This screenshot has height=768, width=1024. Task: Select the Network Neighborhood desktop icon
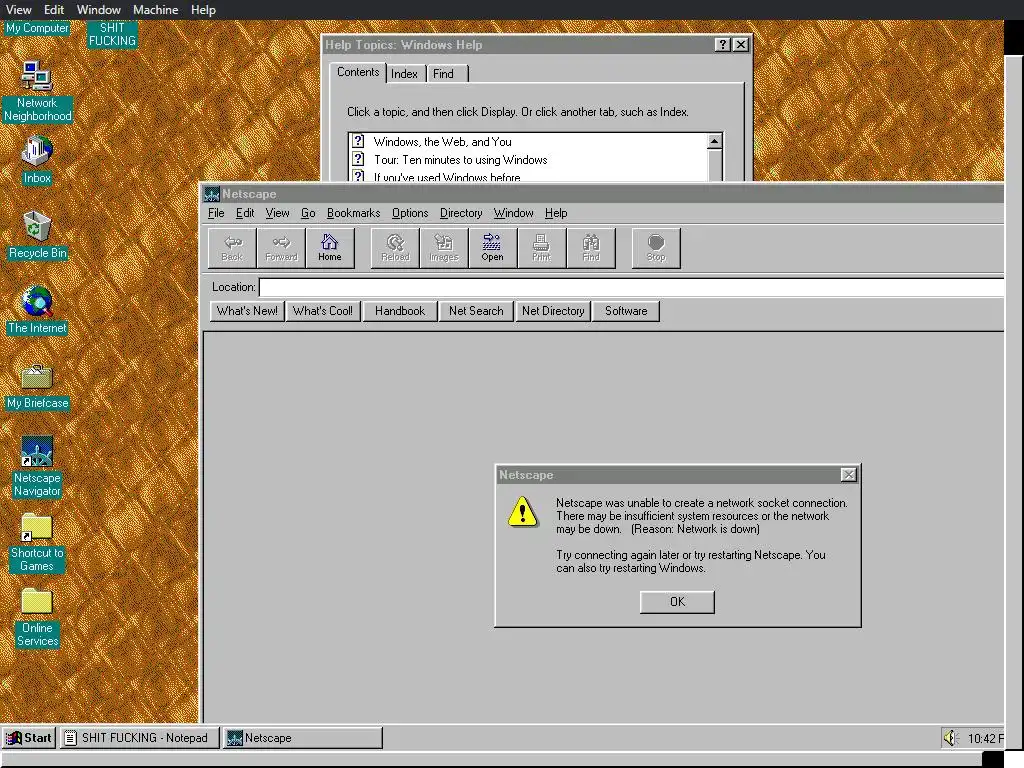pos(37,91)
